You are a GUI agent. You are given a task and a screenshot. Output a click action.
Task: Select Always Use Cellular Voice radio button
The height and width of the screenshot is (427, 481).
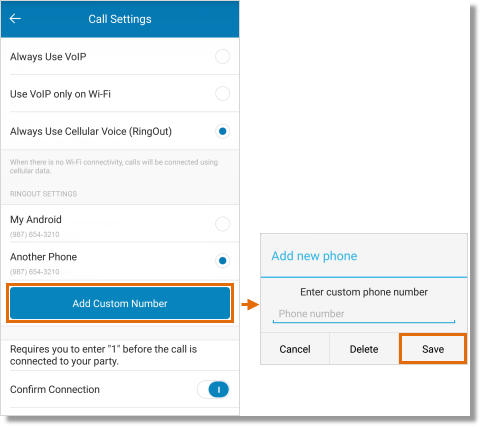pyautogui.click(x=222, y=131)
